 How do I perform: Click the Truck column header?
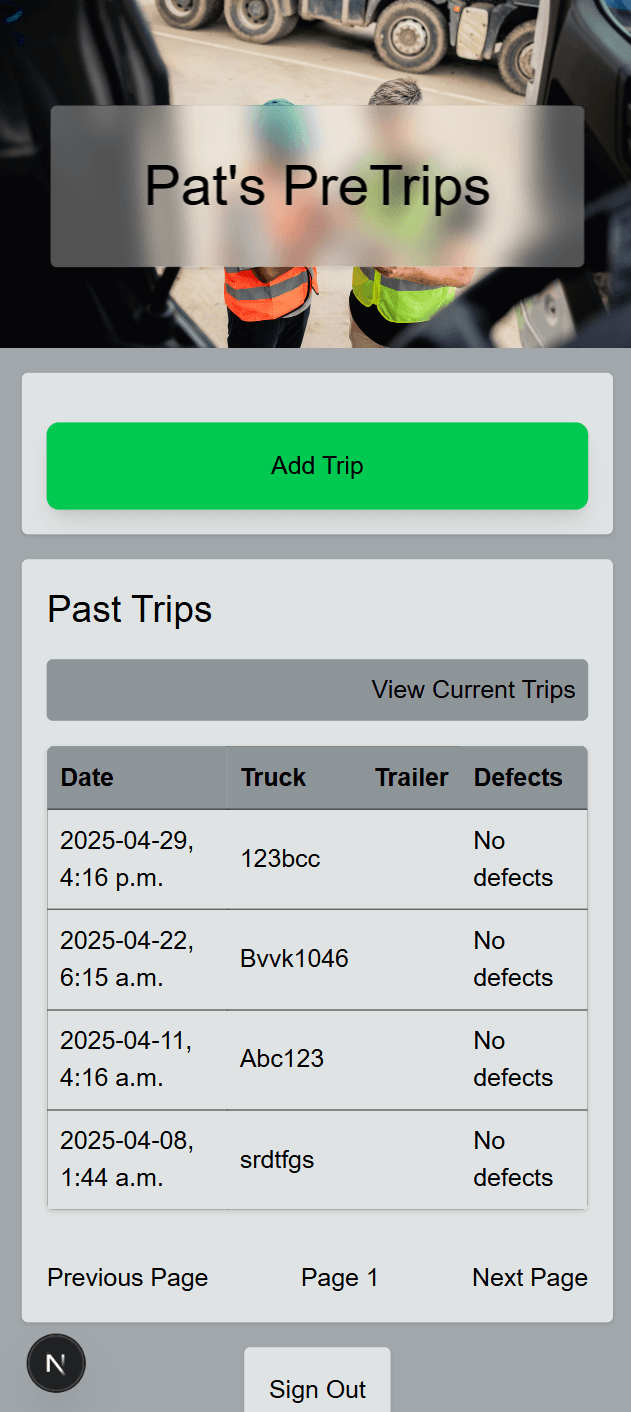click(x=273, y=778)
